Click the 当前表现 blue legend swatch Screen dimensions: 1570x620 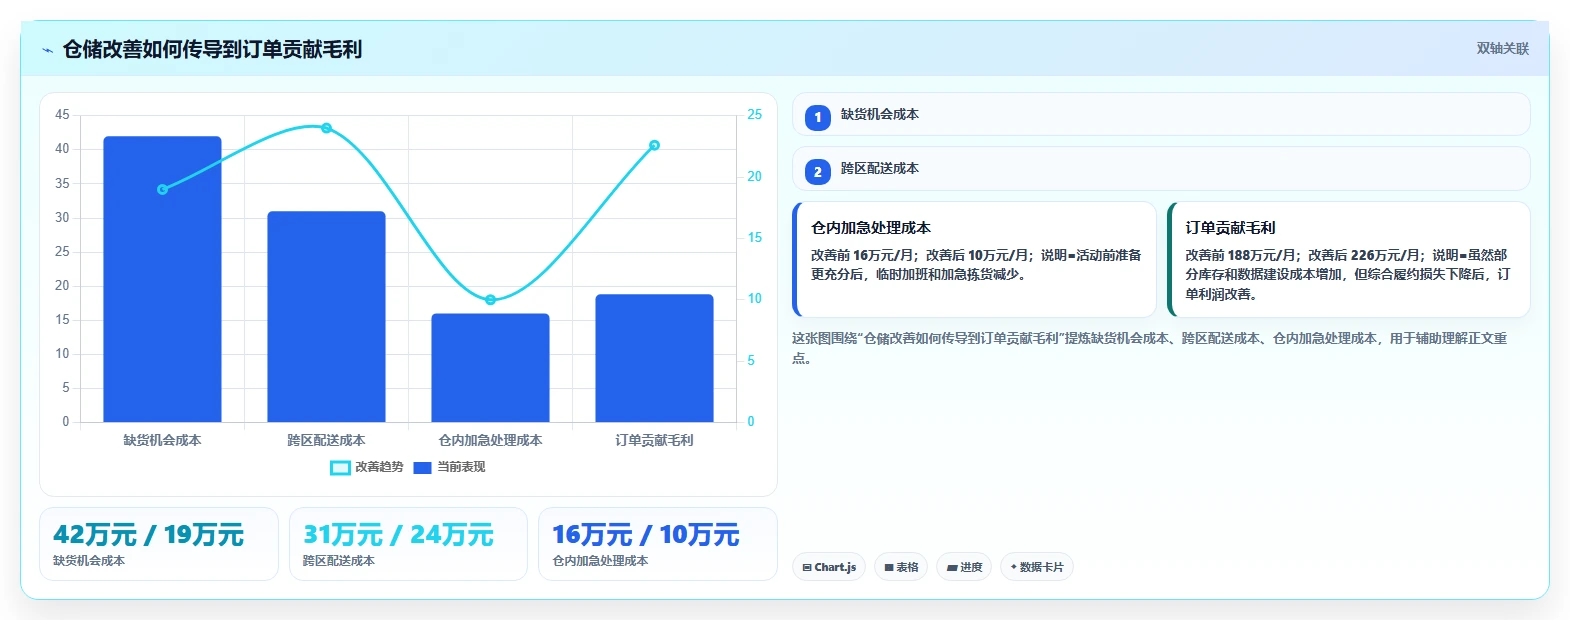[423, 467]
